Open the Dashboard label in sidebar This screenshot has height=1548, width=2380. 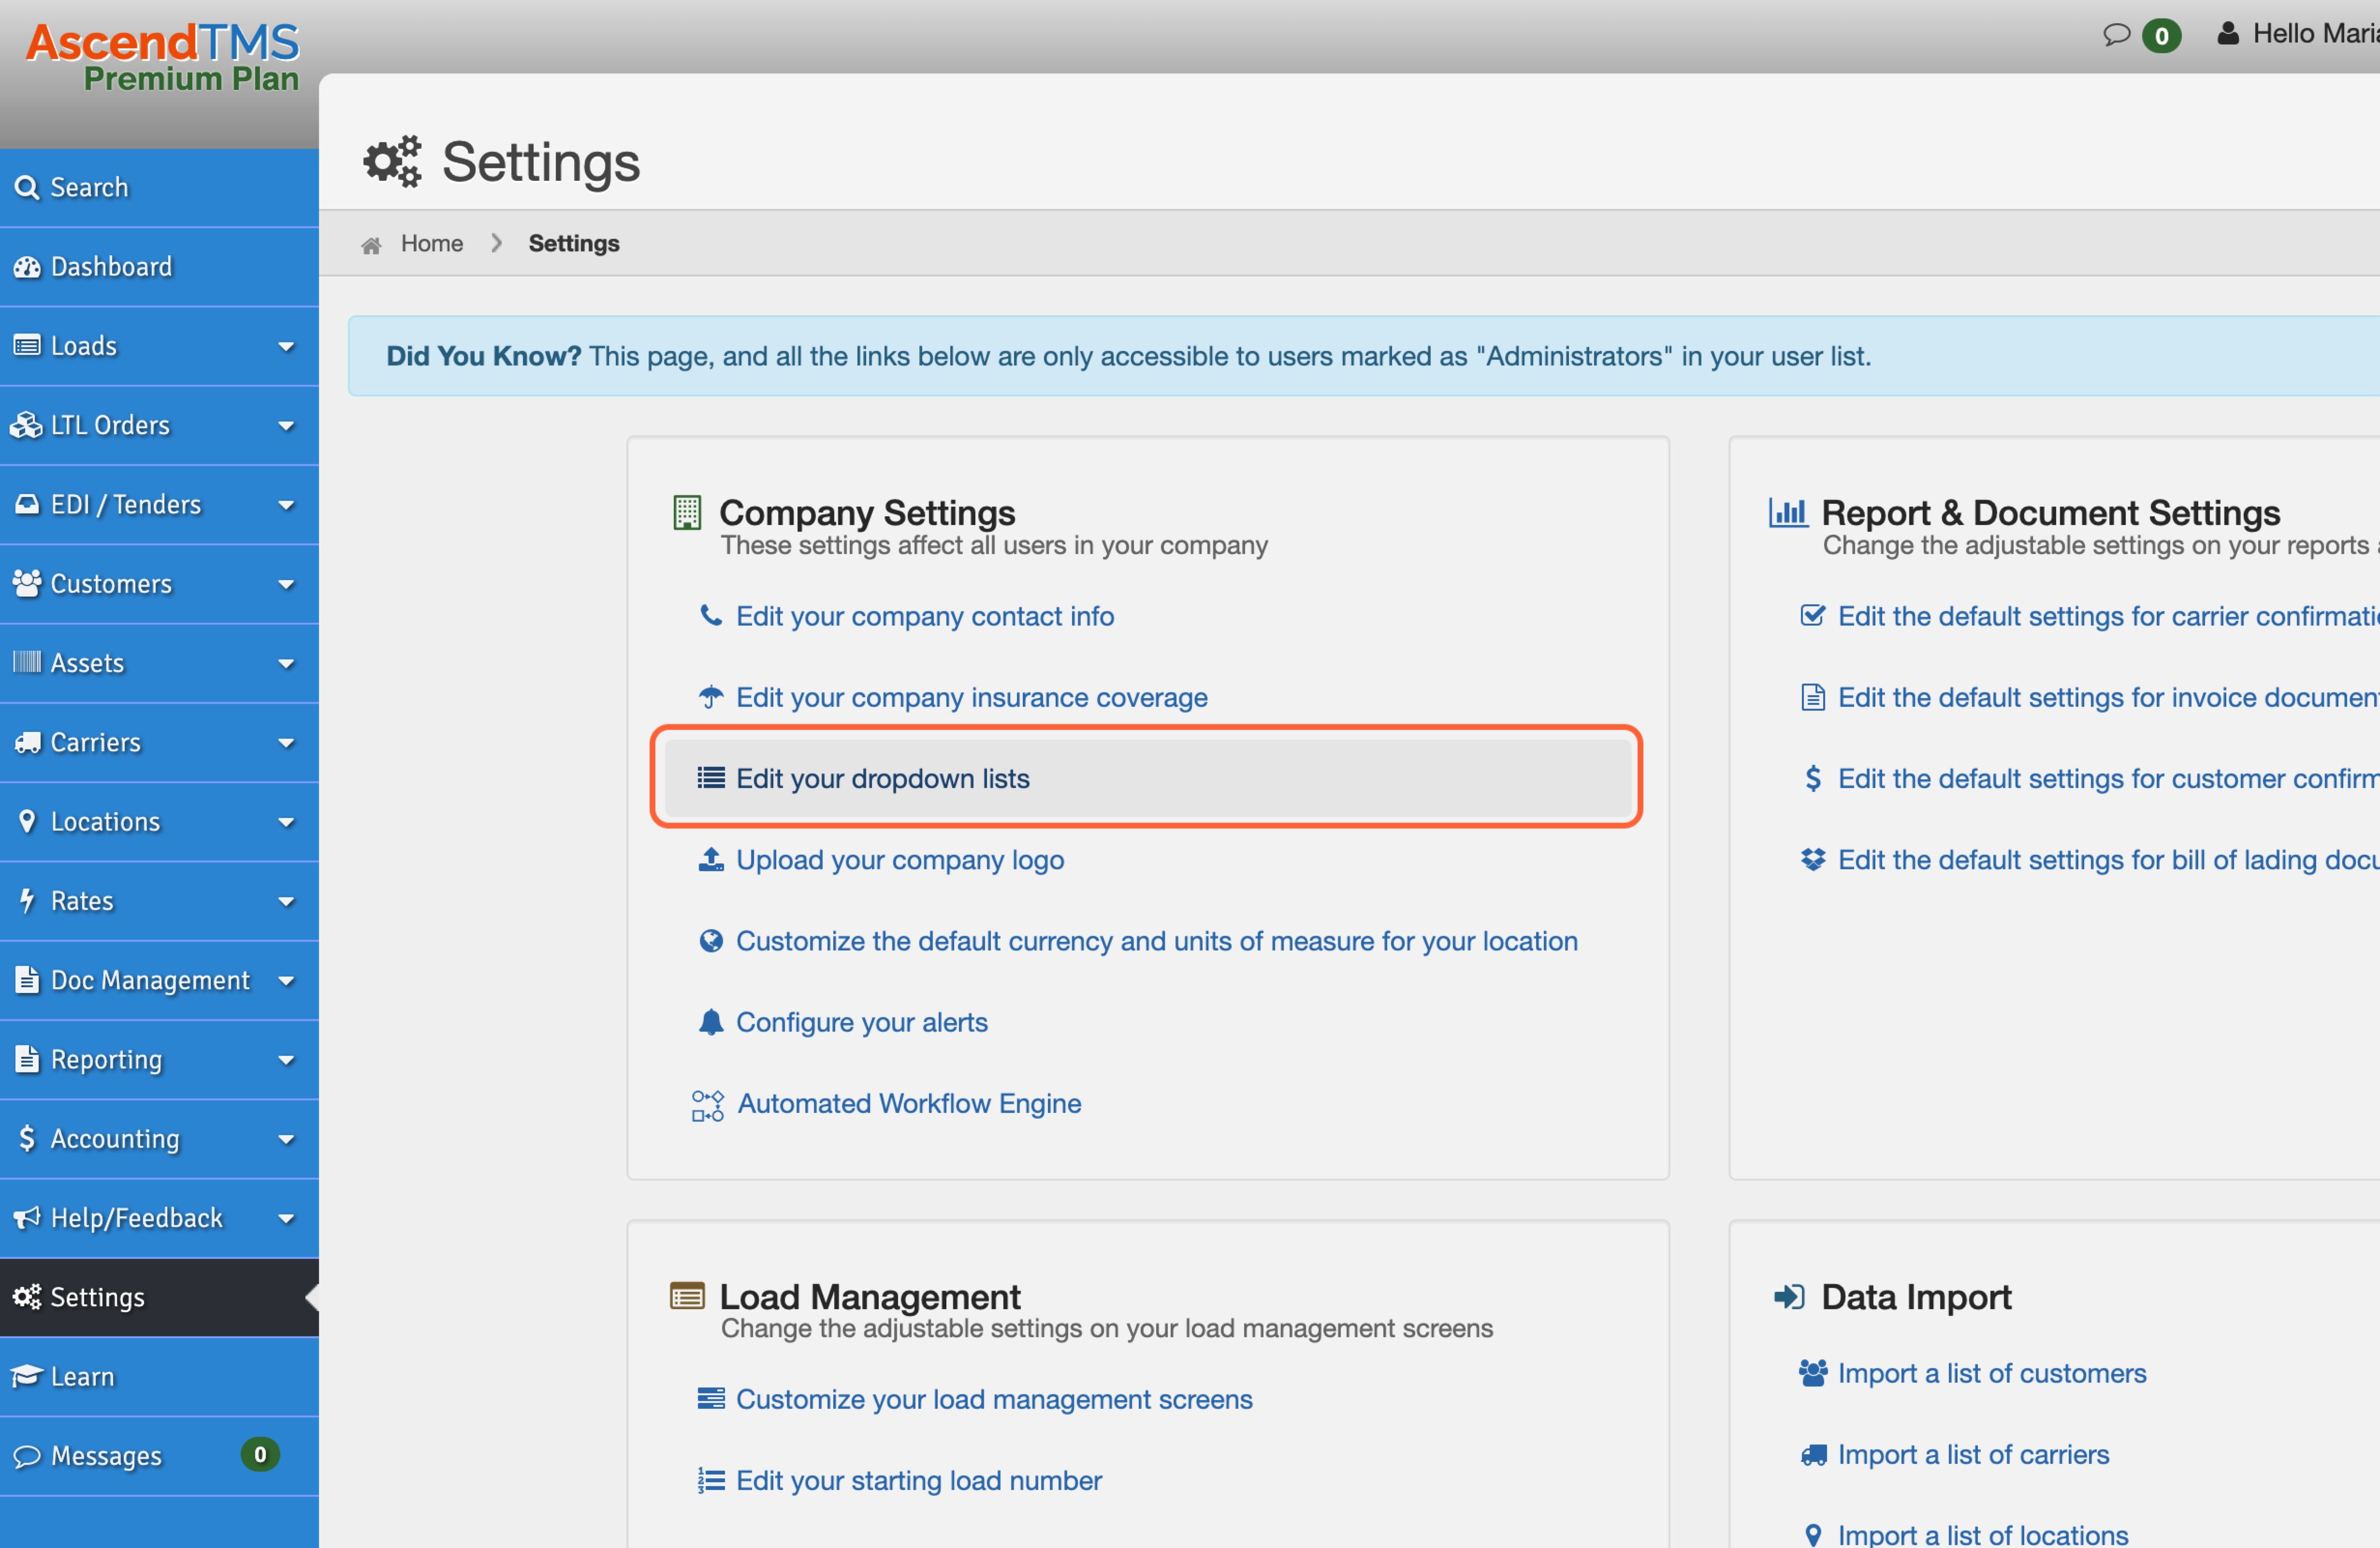point(111,266)
